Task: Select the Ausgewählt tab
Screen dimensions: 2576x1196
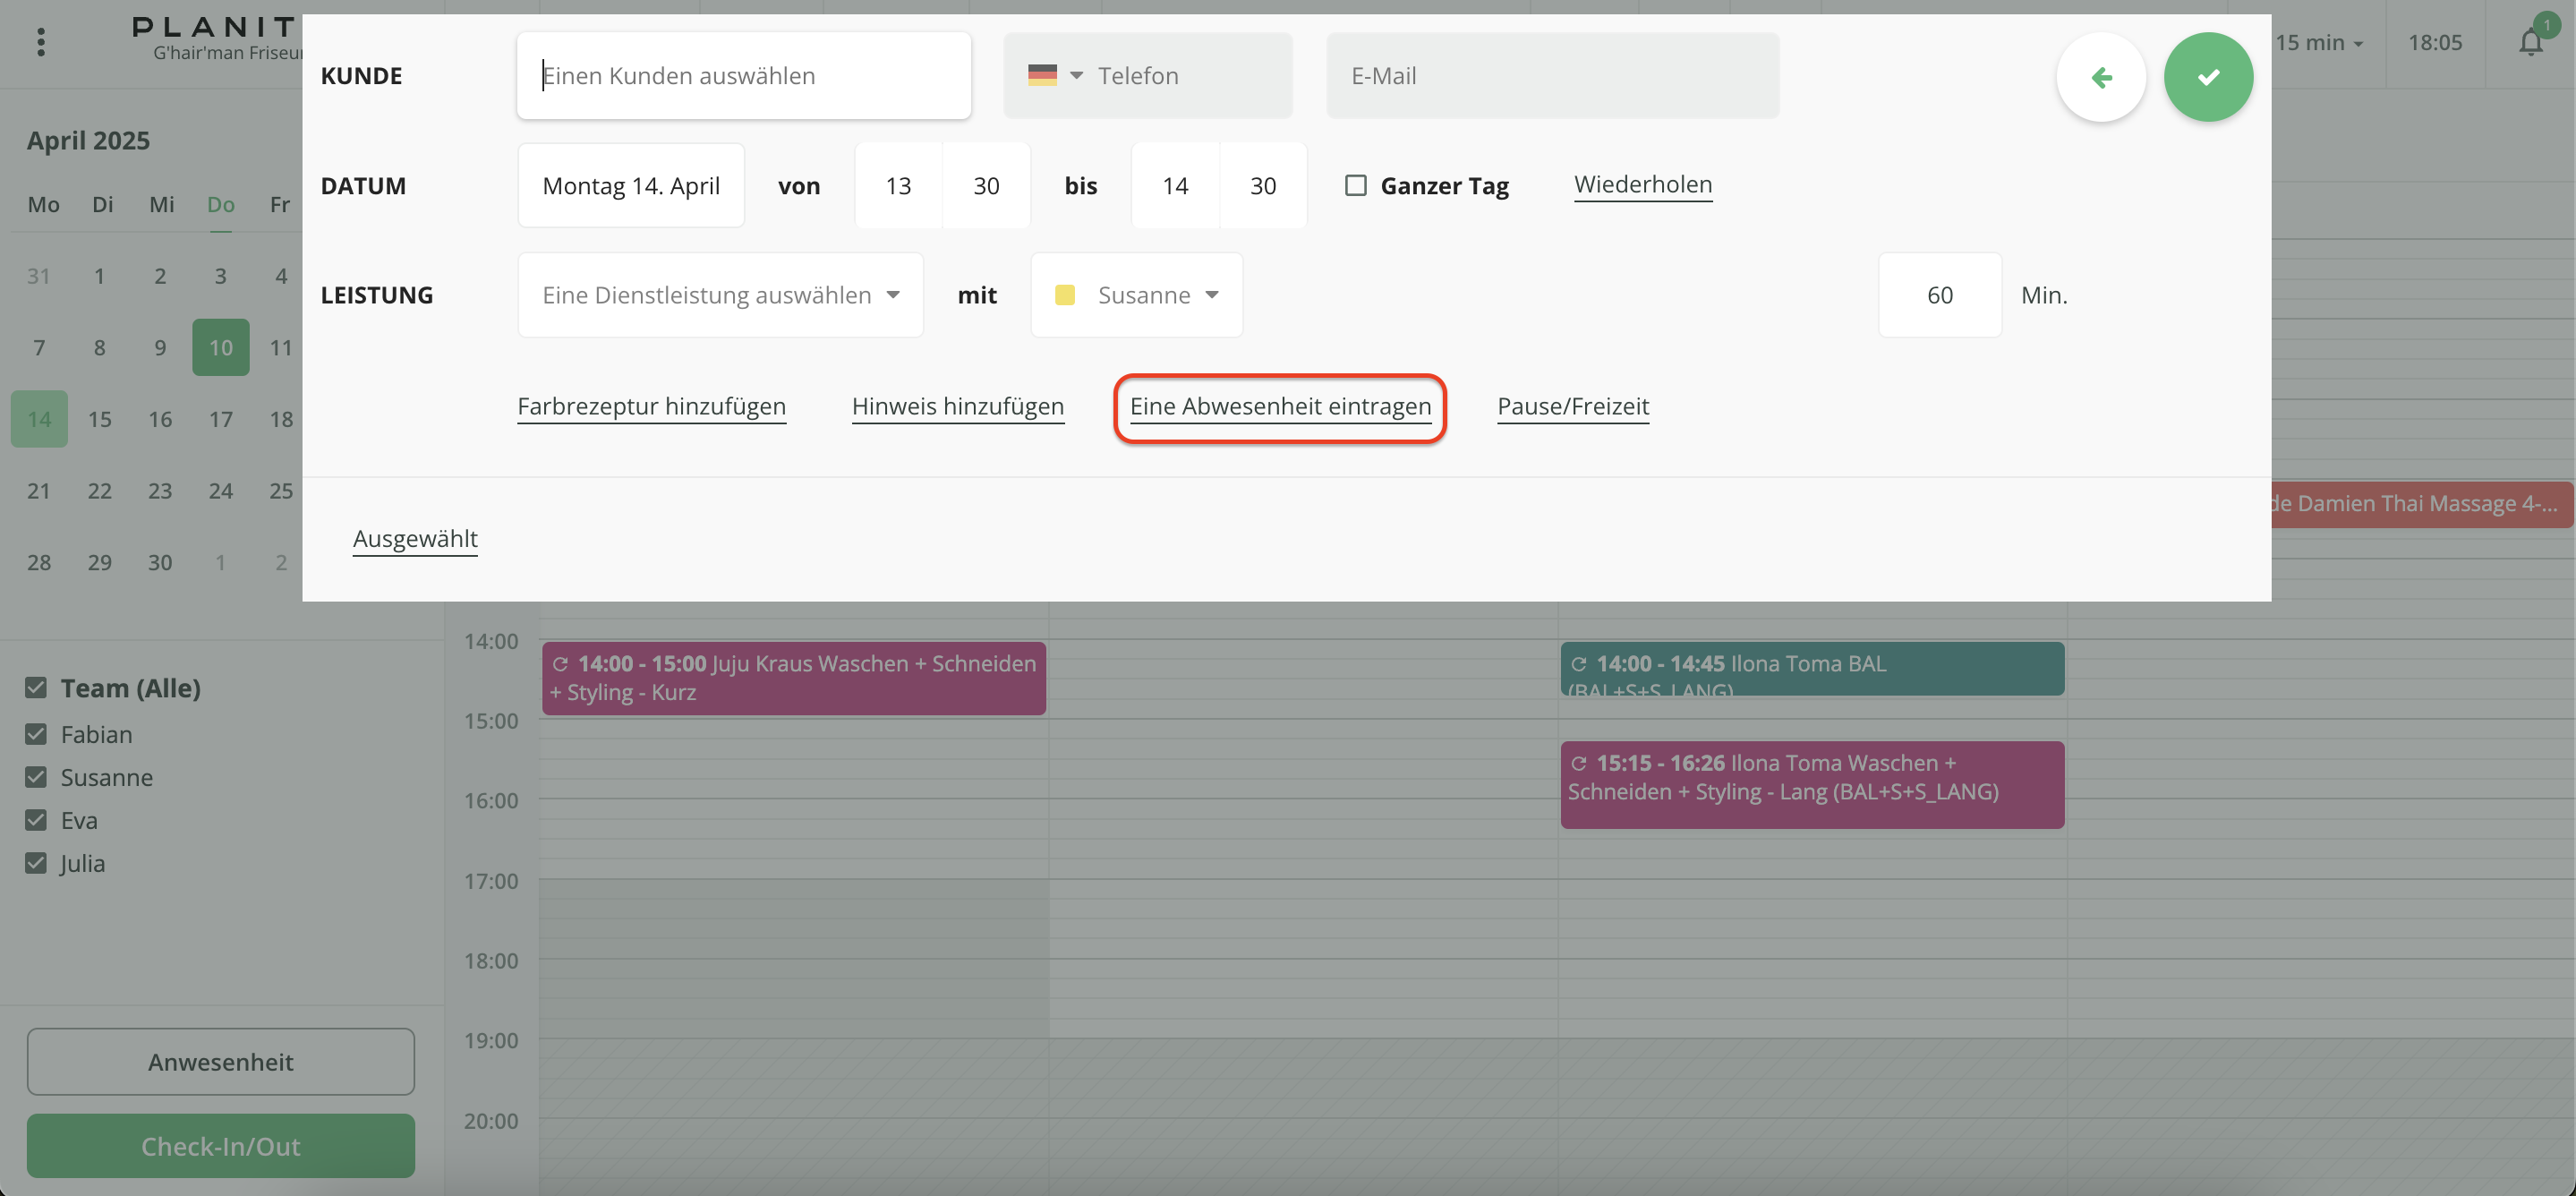Action: [x=415, y=539]
